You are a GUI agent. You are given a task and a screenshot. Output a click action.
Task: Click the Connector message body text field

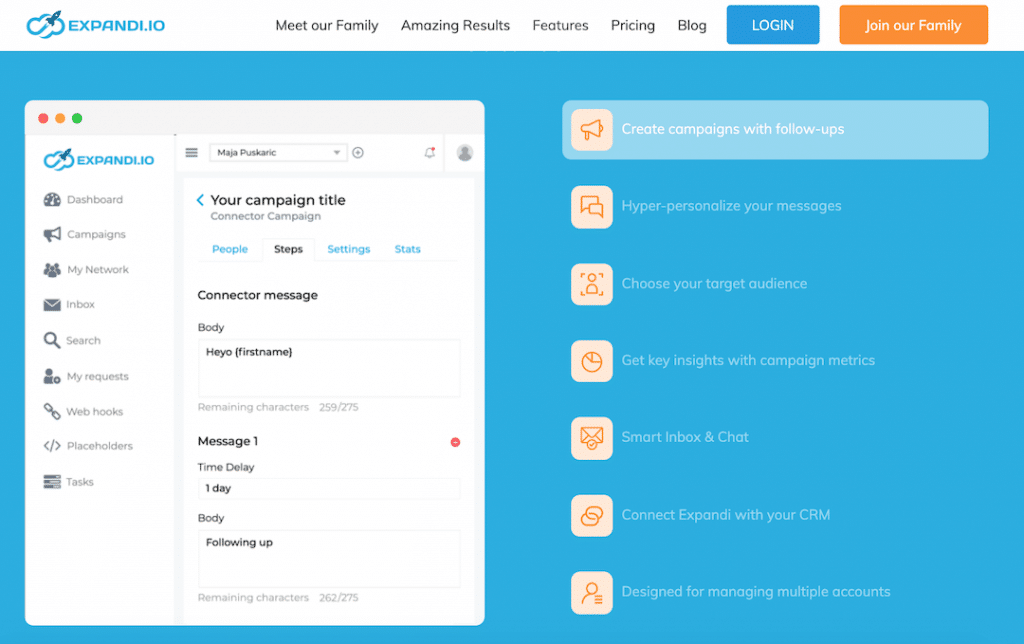tap(328, 367)
